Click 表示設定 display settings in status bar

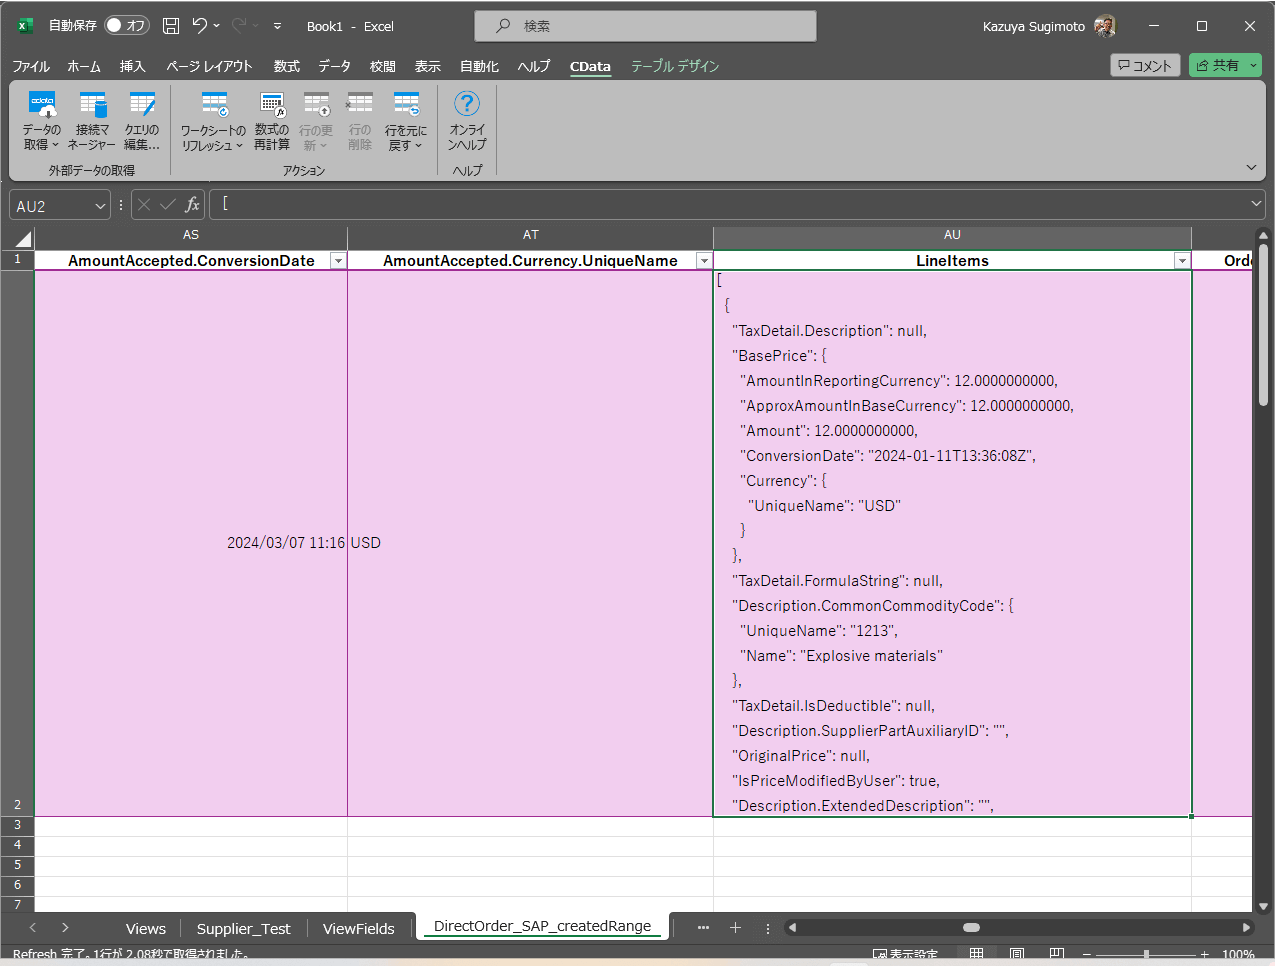pos(906,954)
